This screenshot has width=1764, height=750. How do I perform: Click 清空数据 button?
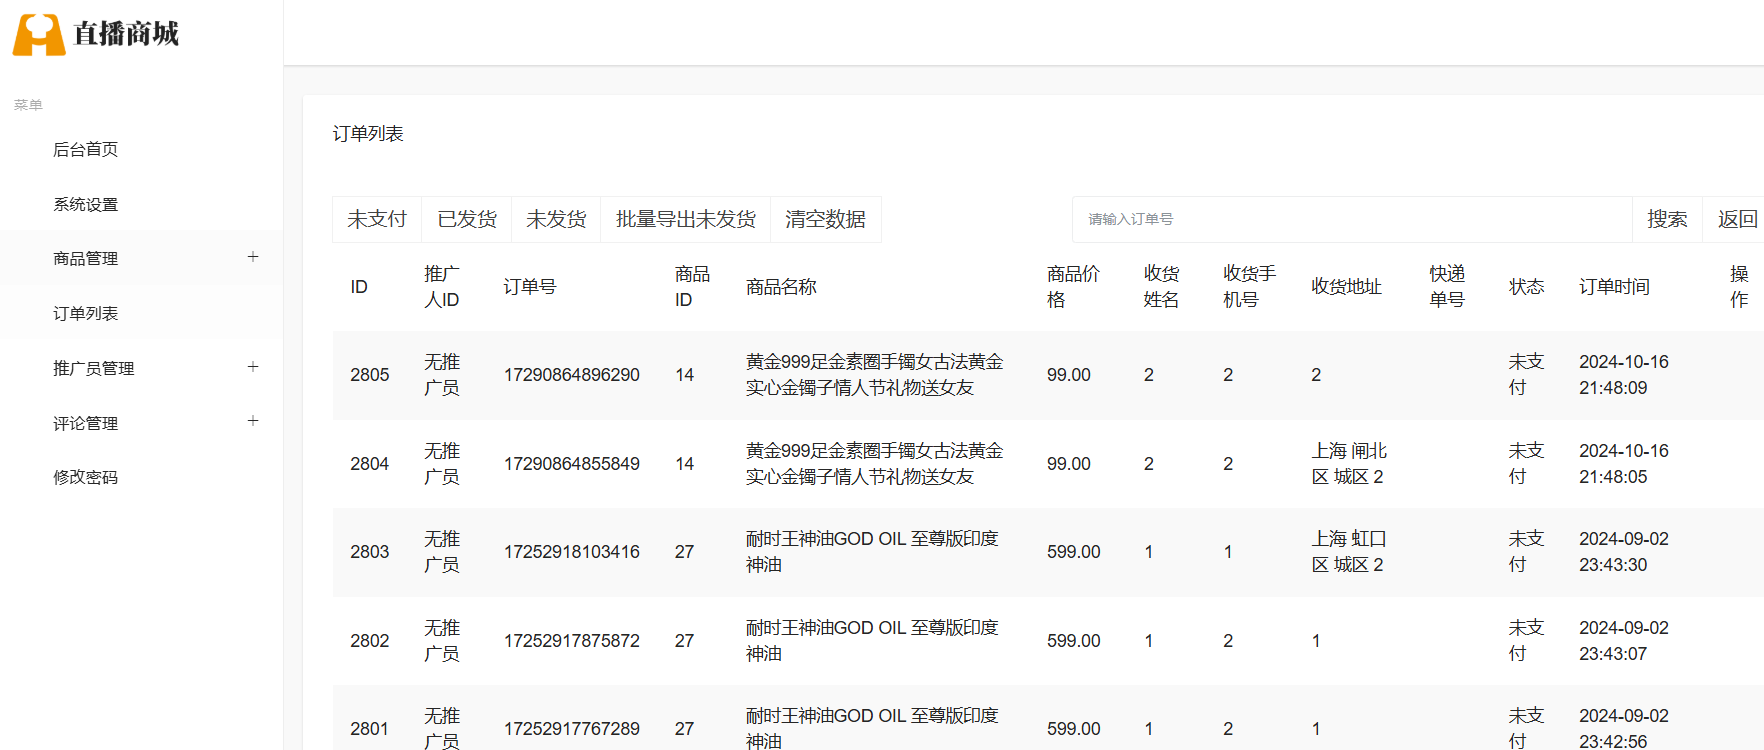825,219
